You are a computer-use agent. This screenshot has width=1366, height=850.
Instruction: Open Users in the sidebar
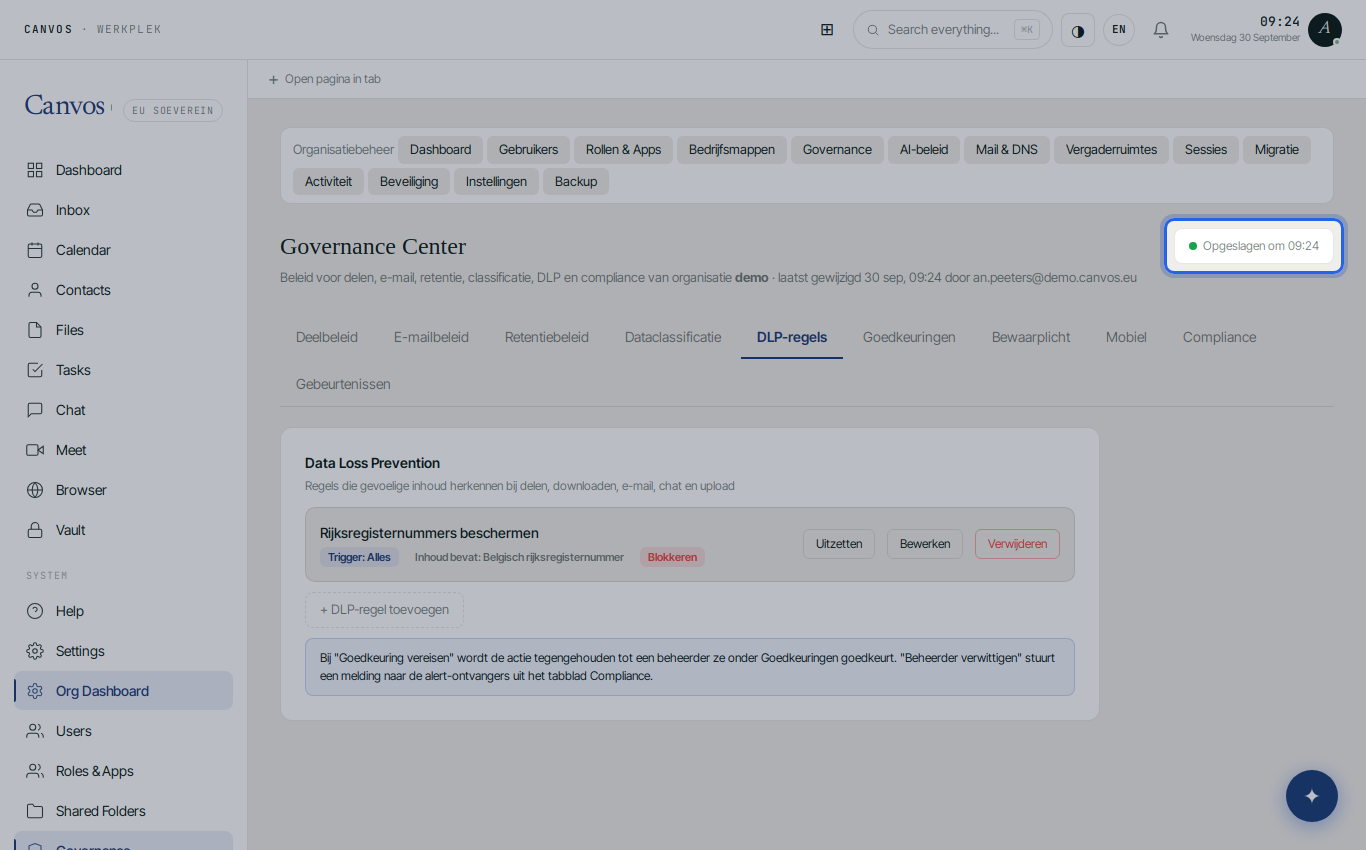coord(124,731)
